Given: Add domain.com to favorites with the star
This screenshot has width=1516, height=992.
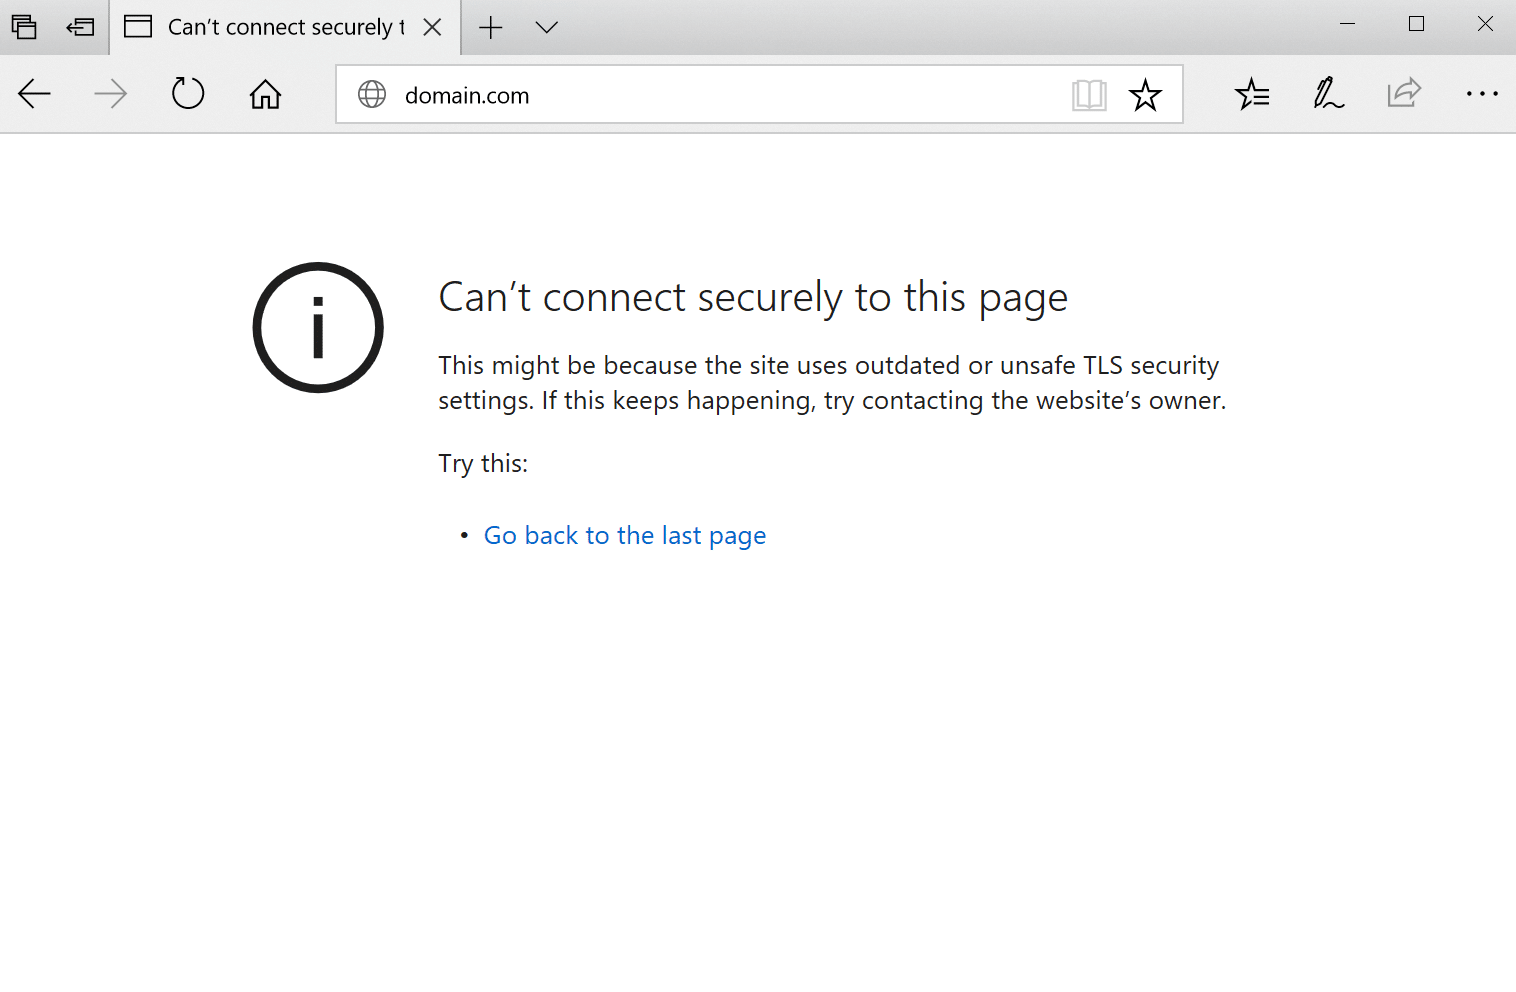Looking at the screenshot, I should click(x=1145, y=94).
